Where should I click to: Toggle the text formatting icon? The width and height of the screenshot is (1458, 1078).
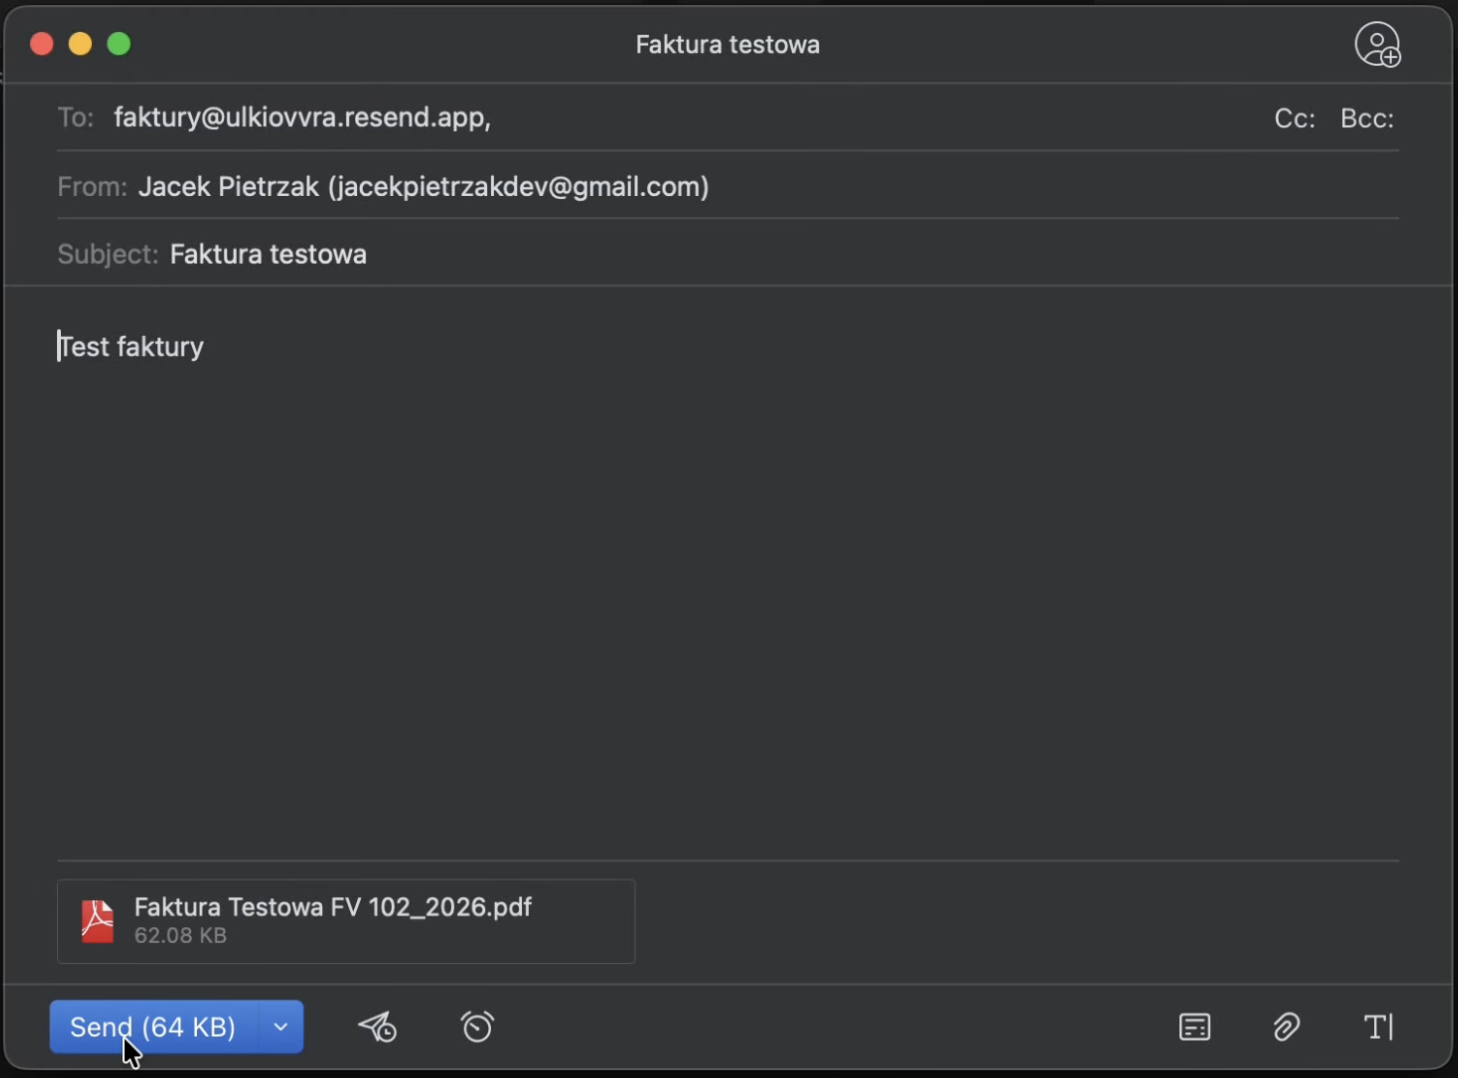pos(1379,1027)
